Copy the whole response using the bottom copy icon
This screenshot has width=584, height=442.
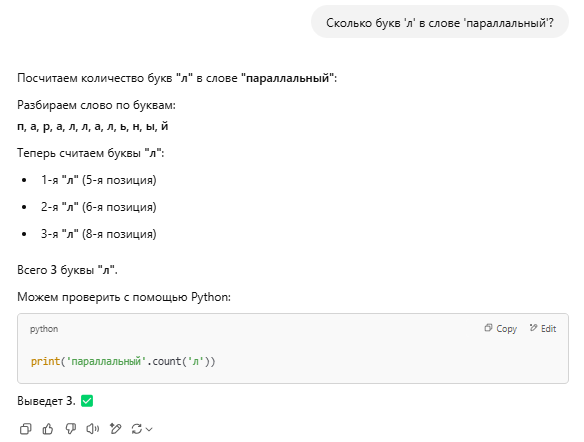point(25,429)
